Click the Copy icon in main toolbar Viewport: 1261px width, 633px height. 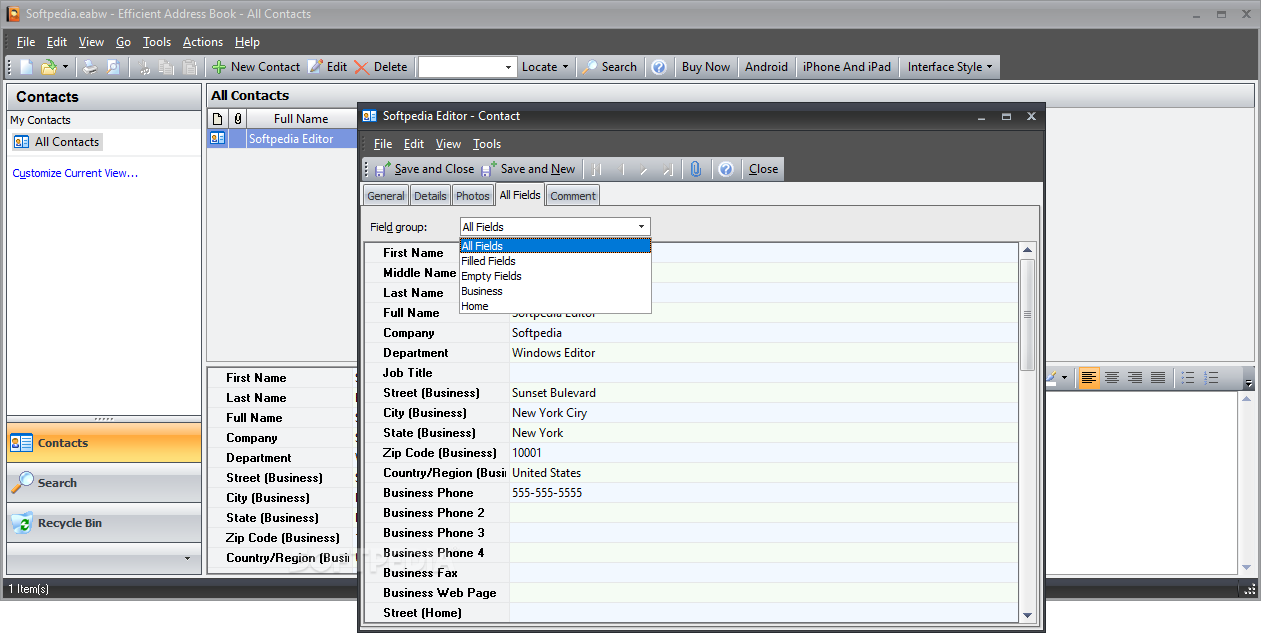167,67
